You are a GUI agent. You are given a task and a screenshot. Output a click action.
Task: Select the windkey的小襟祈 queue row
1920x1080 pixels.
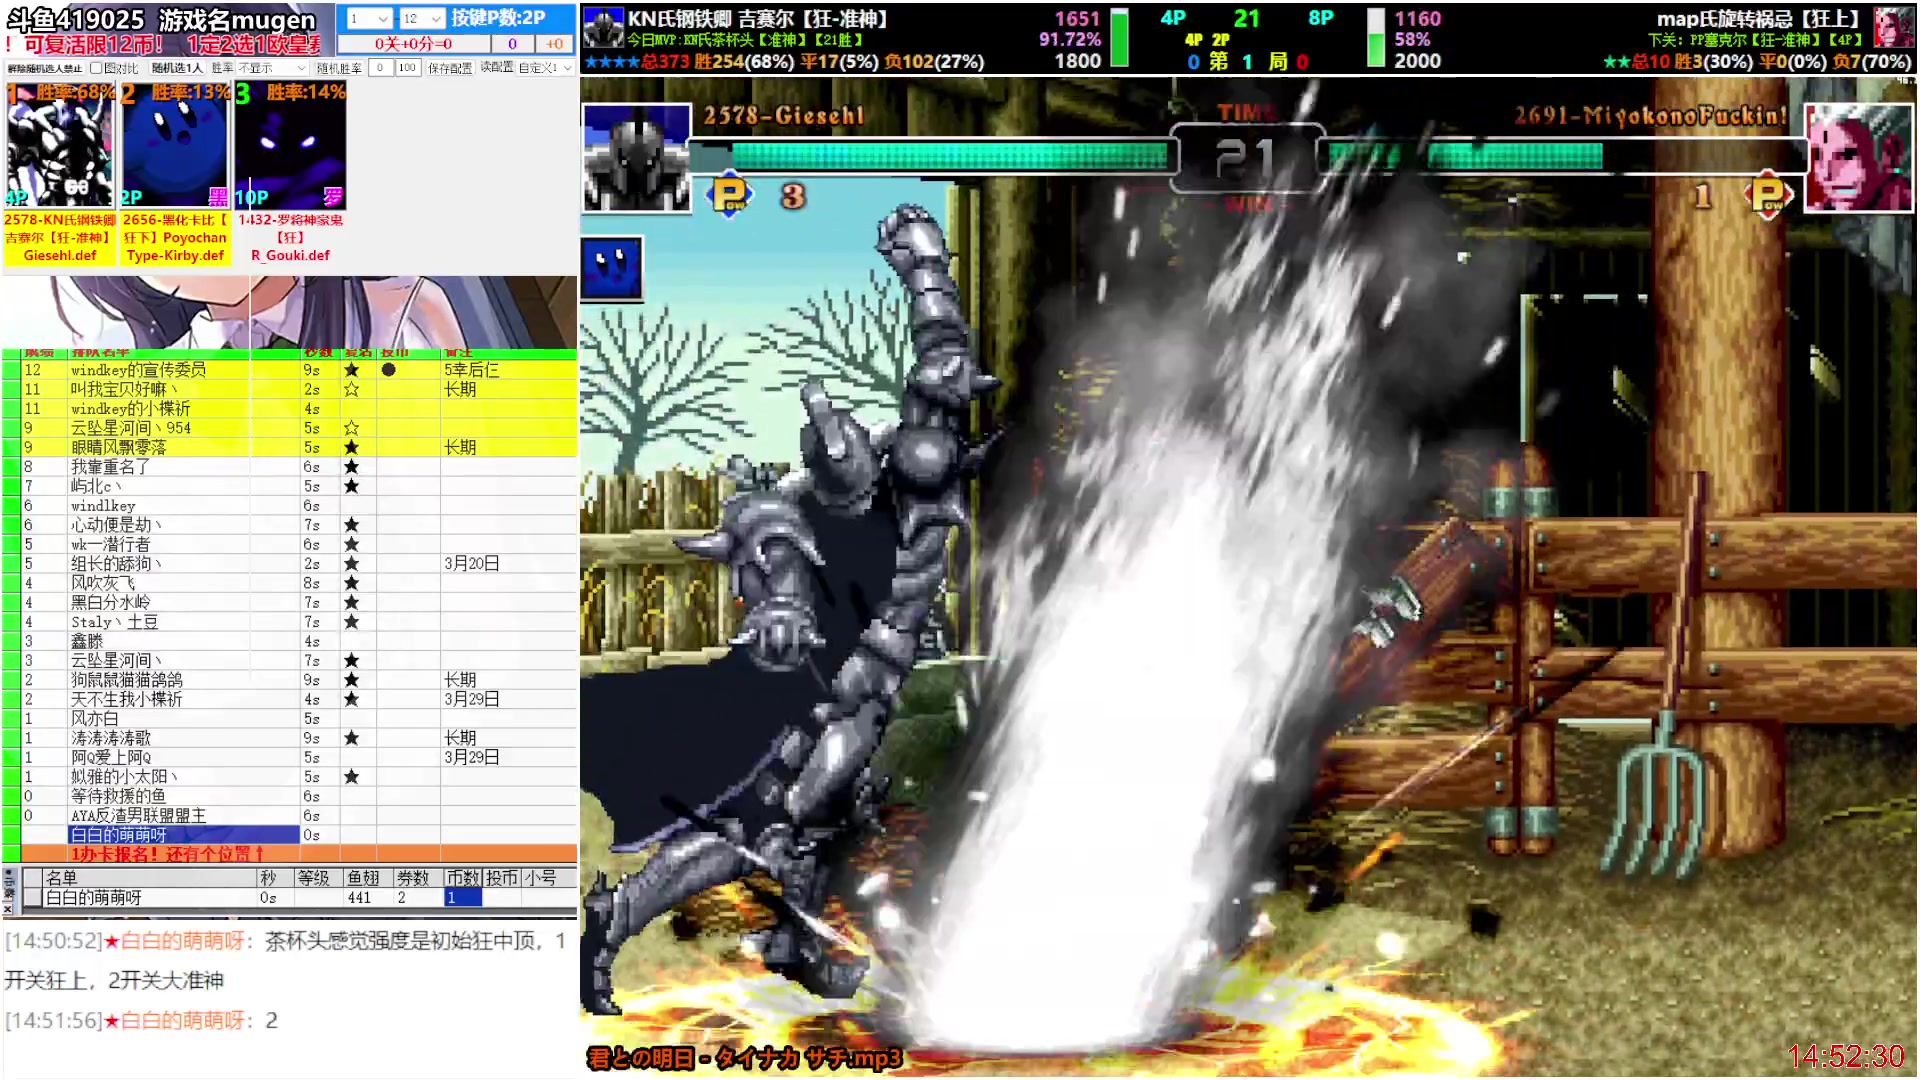click(x=290, y=409)
